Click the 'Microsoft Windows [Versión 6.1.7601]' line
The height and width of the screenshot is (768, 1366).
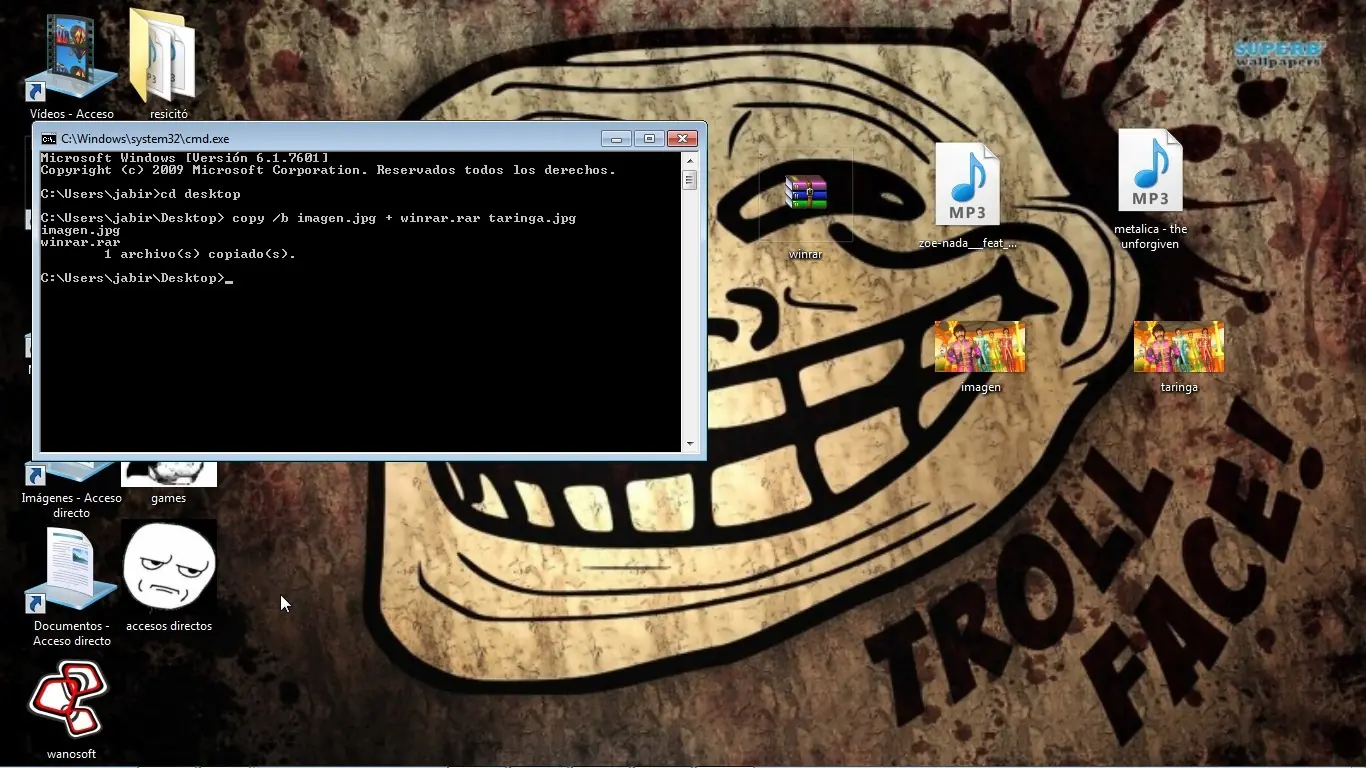(184, 158)
